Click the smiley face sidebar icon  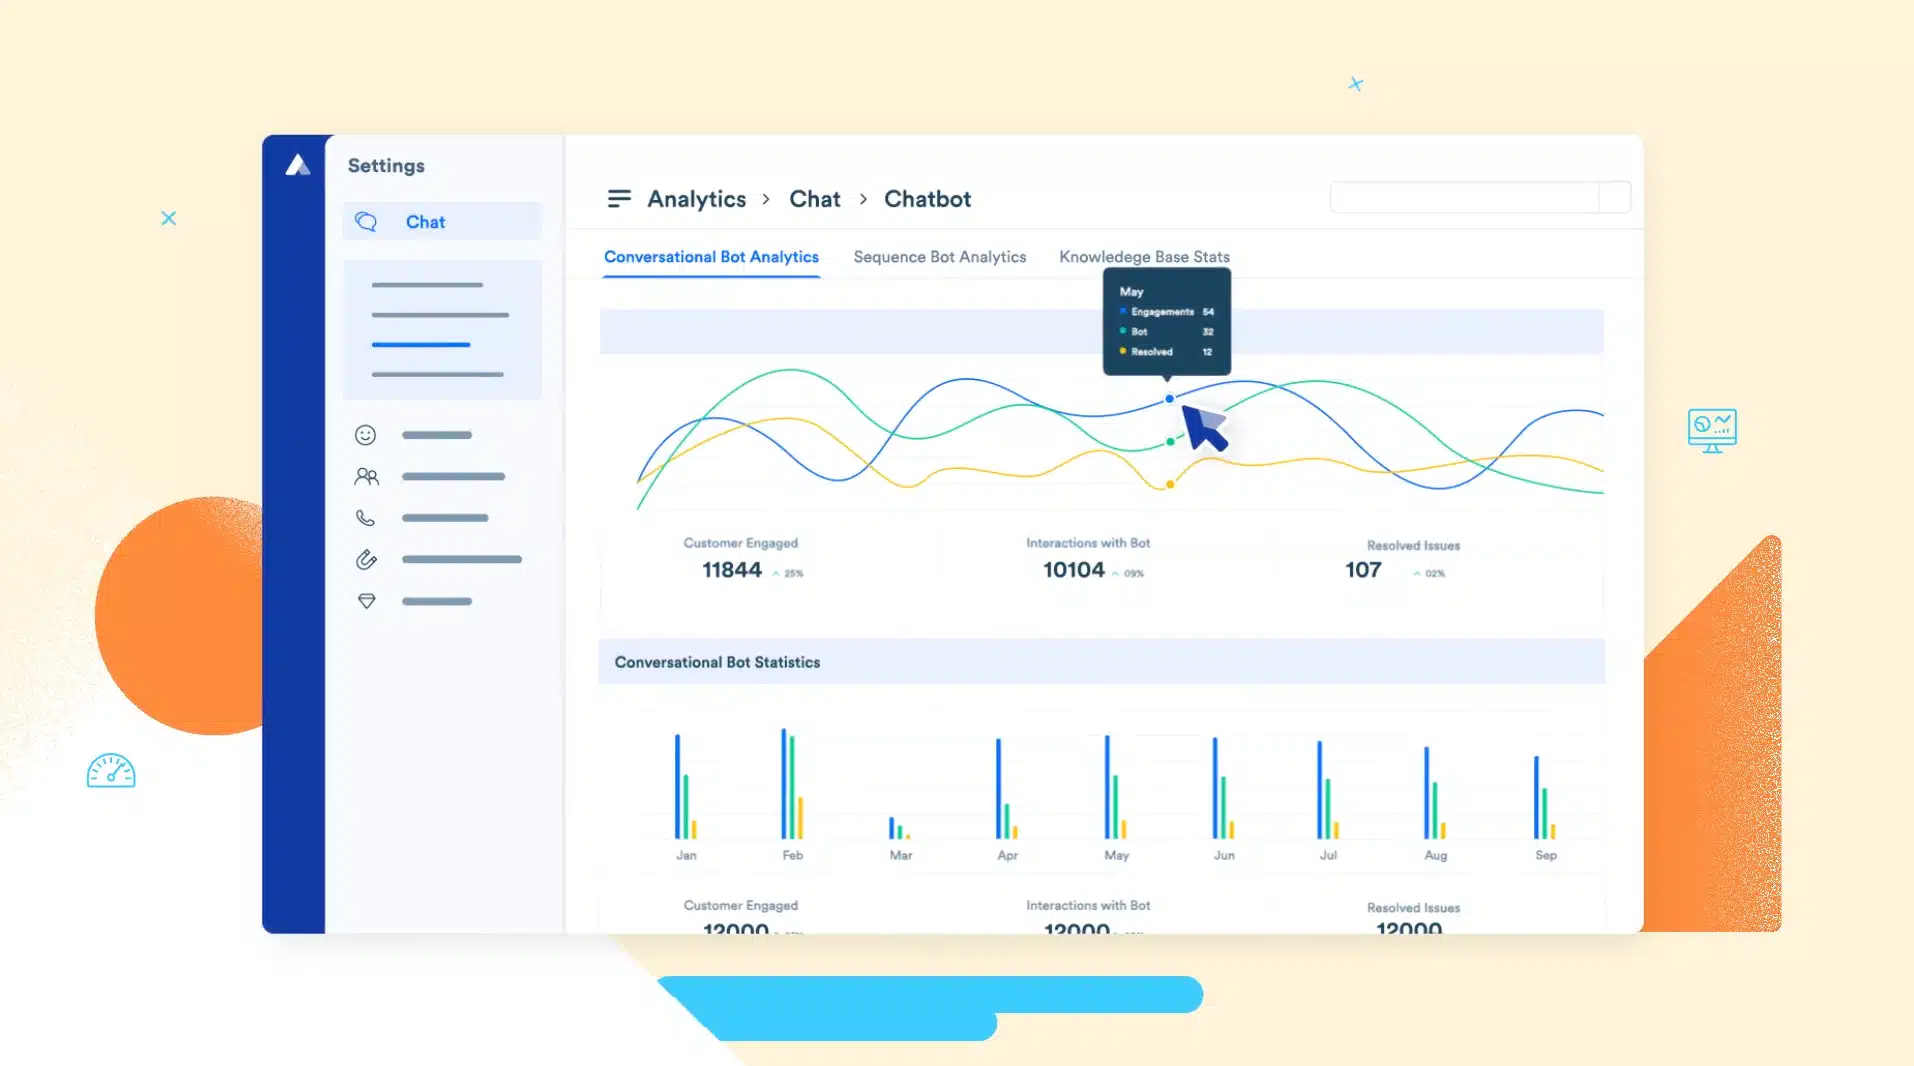(x=365, y=435)
